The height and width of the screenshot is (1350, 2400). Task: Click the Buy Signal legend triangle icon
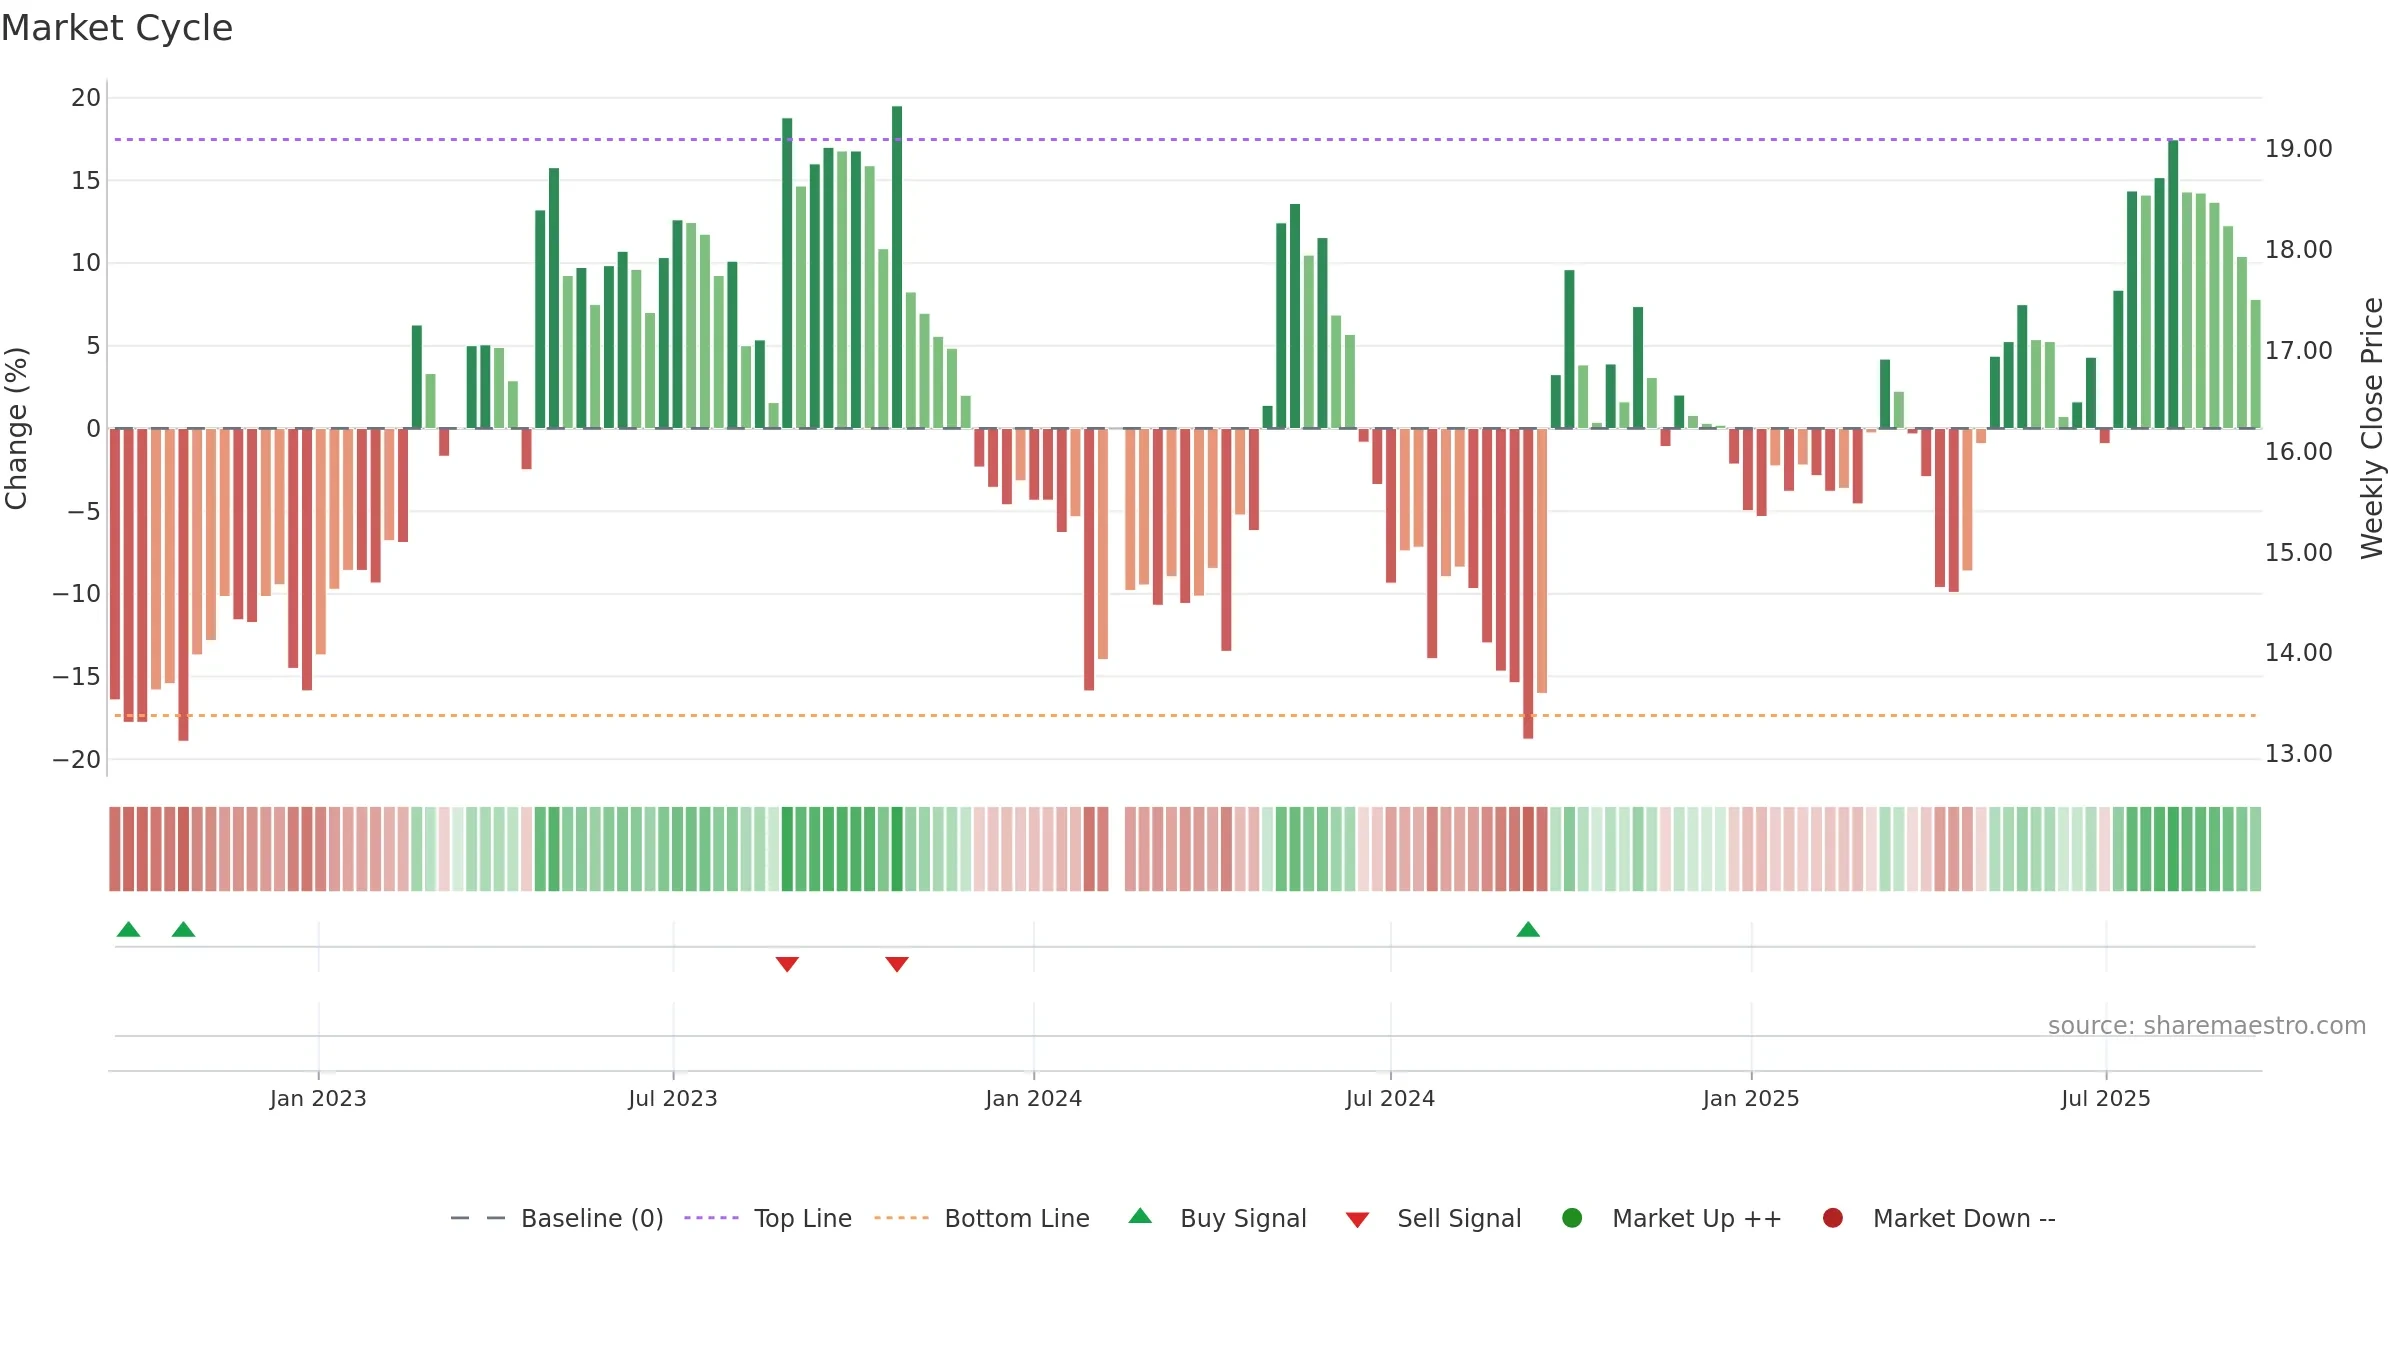tap(1140, 1217)
